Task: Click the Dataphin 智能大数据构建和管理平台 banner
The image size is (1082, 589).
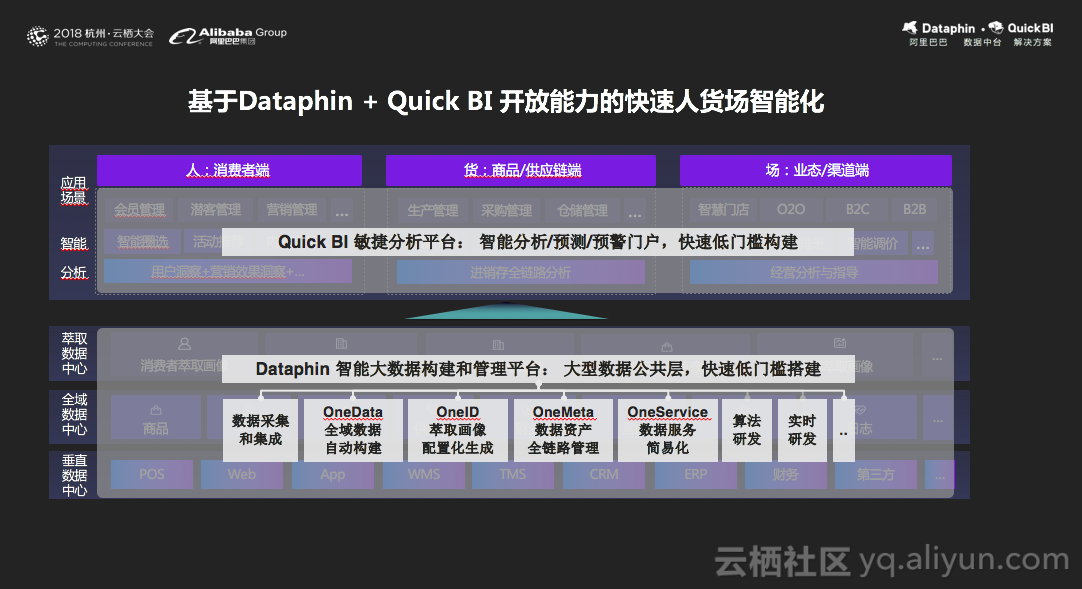Action: 538,369
